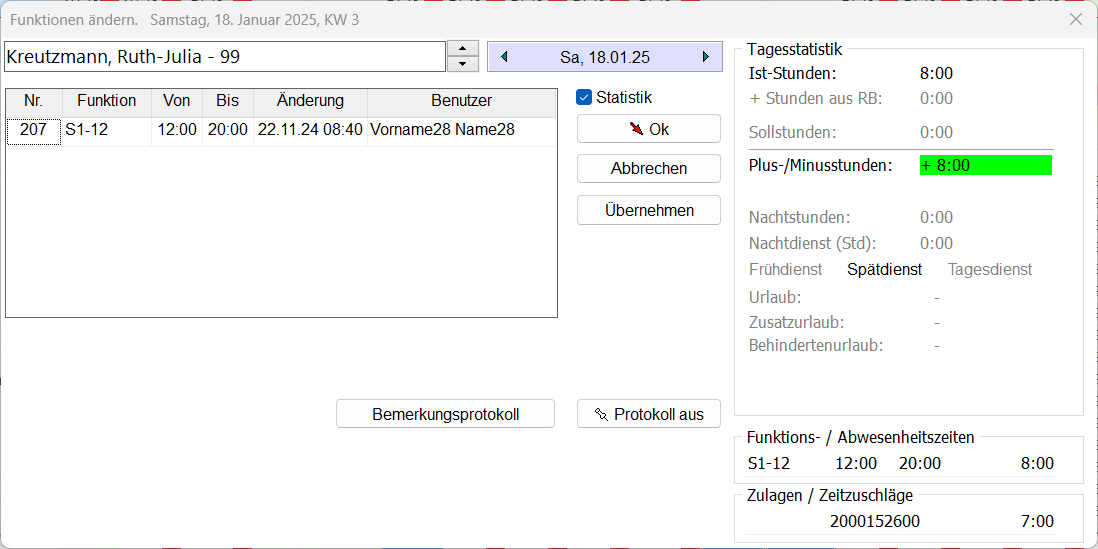Select row number 207 in the table
The image size is (1098, 549).
pos(34,130)
